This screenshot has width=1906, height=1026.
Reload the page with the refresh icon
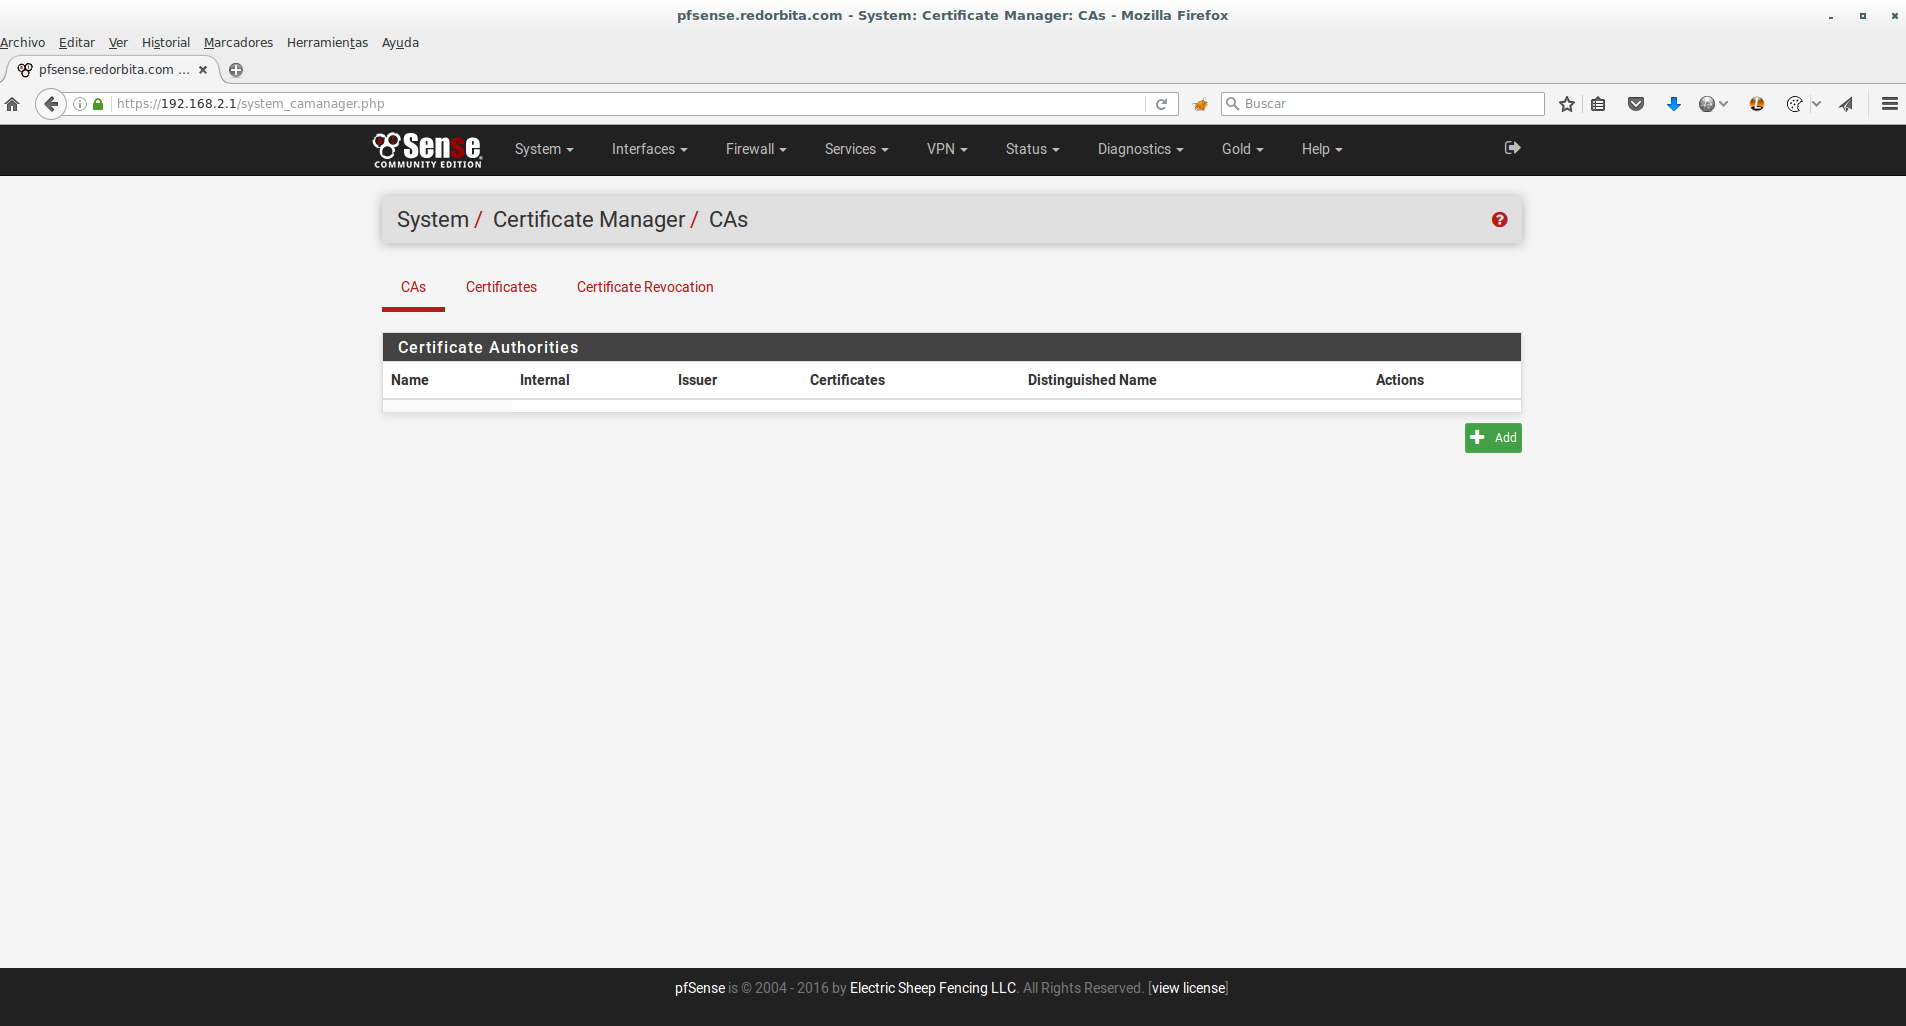(x=1161, y=104)
